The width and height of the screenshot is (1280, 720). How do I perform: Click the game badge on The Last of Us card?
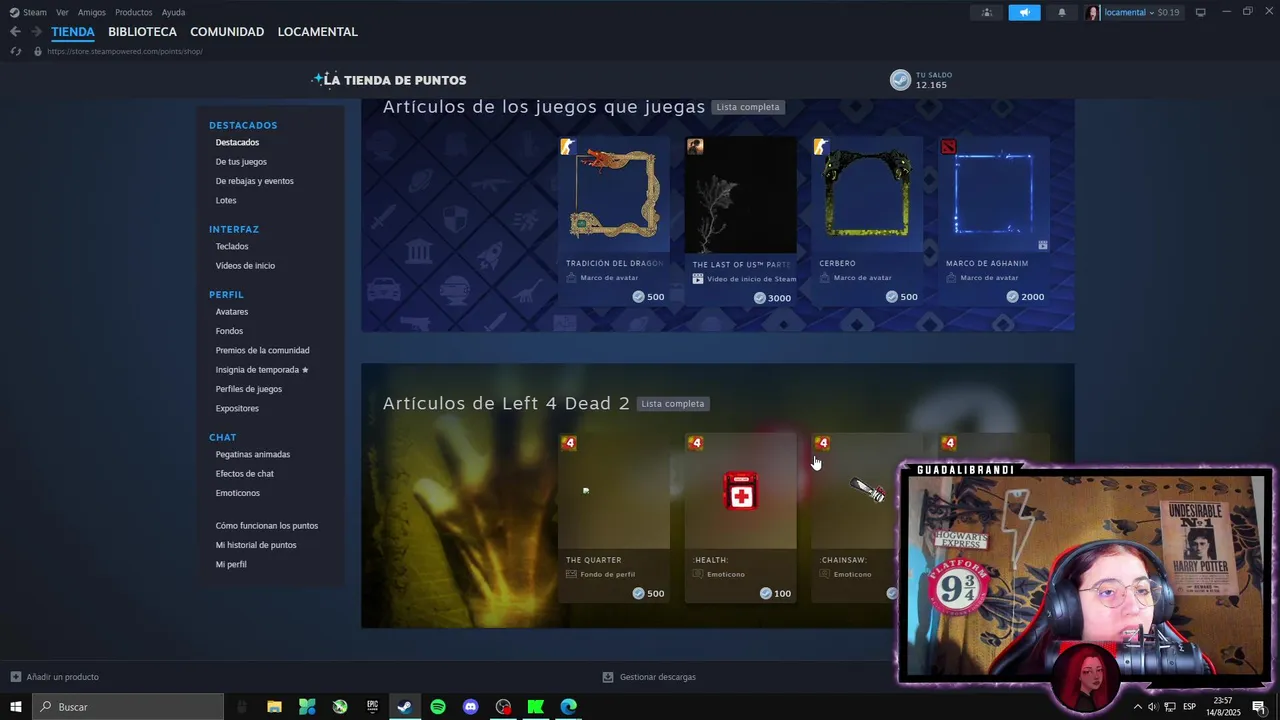[695, 147]
